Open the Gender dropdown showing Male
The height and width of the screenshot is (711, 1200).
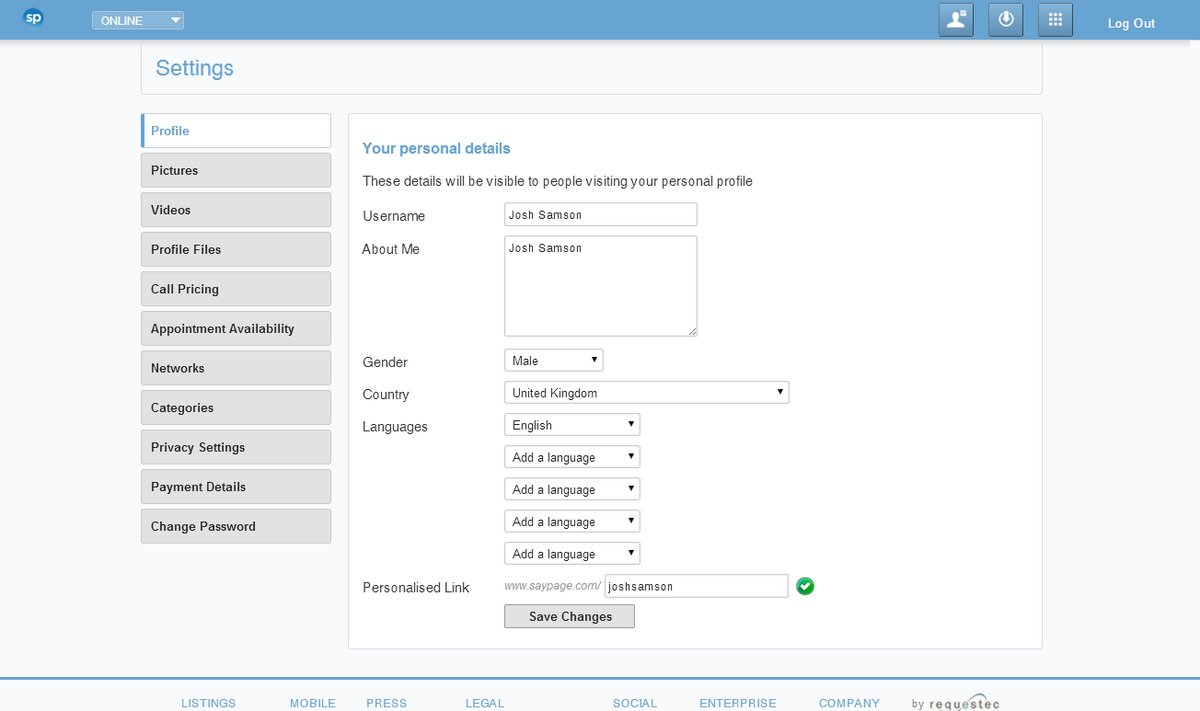click(554, 360)
